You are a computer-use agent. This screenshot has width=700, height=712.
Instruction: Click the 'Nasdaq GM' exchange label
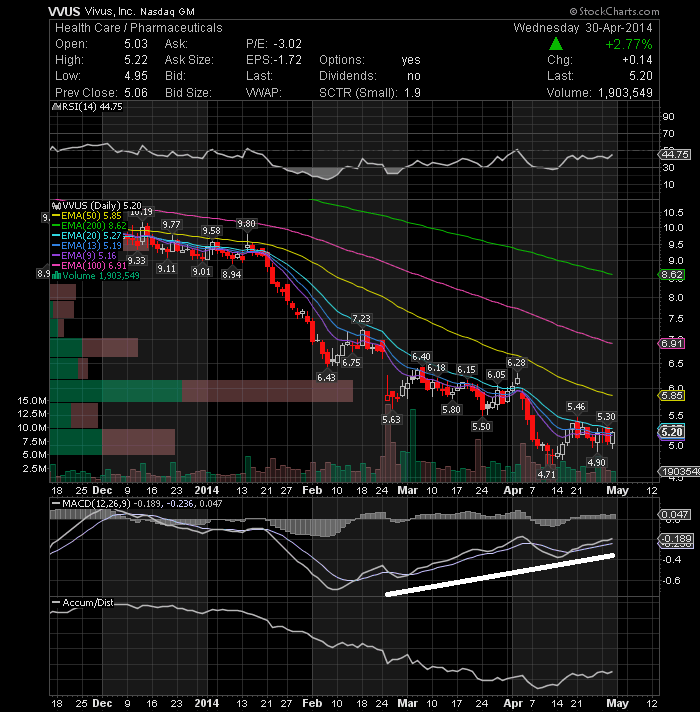tap(167, 12)
